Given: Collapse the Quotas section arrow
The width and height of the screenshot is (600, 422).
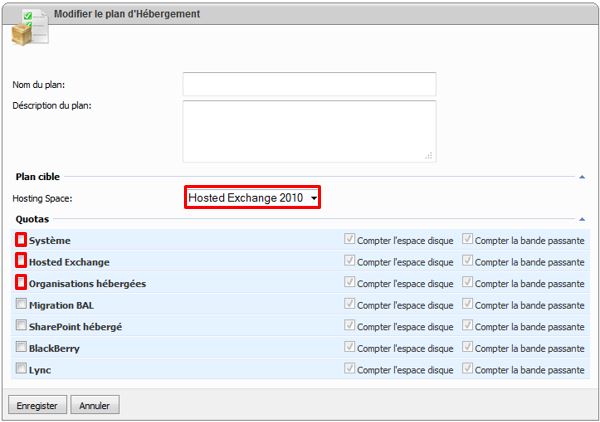Looking at the screenshot, I should click(582, 218).
